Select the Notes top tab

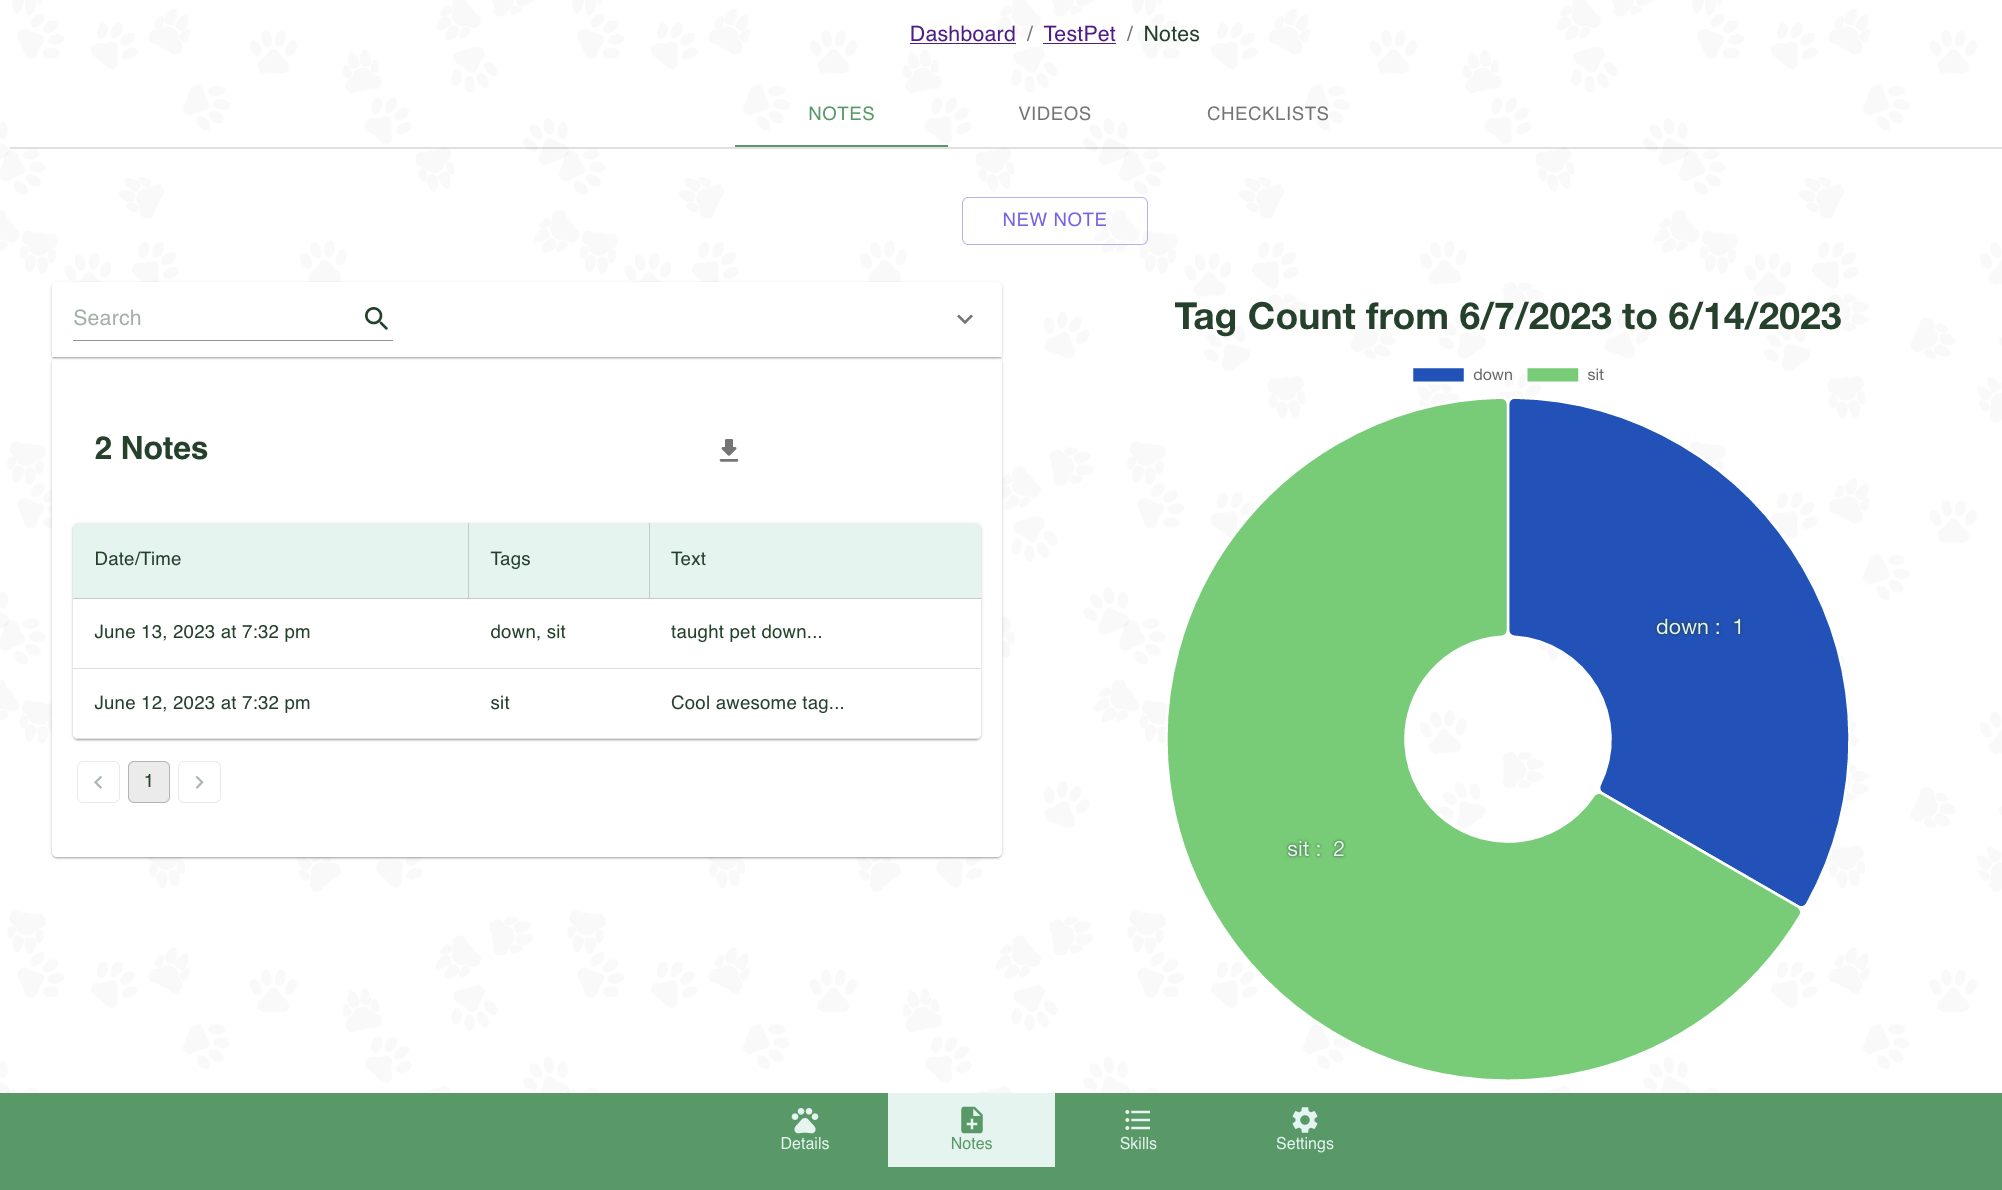coord(841,114)
